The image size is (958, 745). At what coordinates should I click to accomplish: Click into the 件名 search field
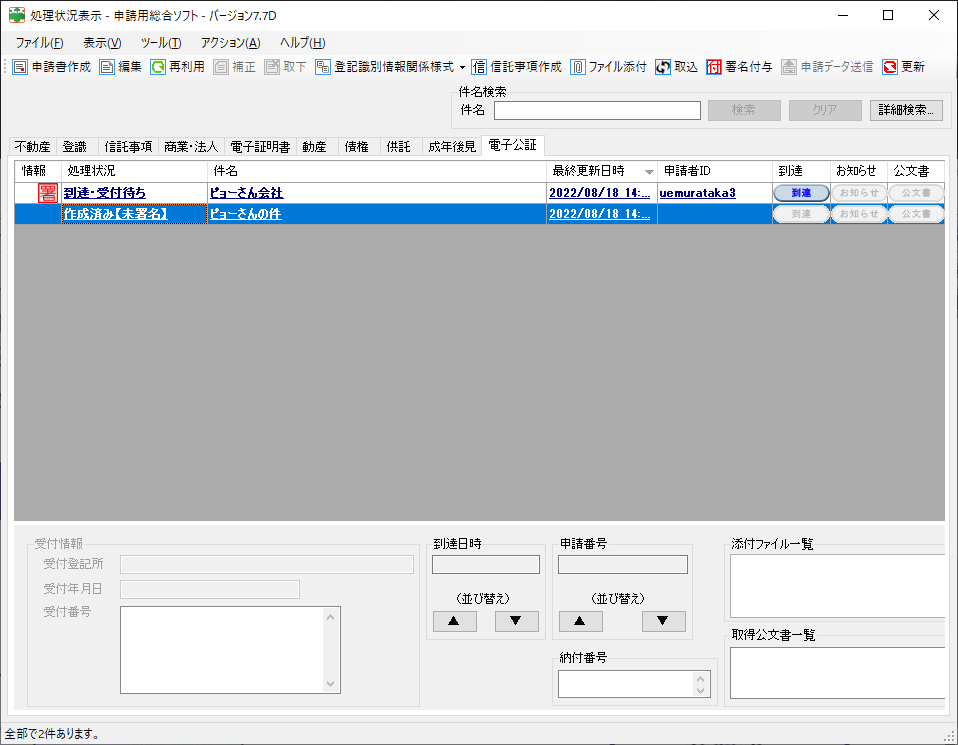click(597, 111)
